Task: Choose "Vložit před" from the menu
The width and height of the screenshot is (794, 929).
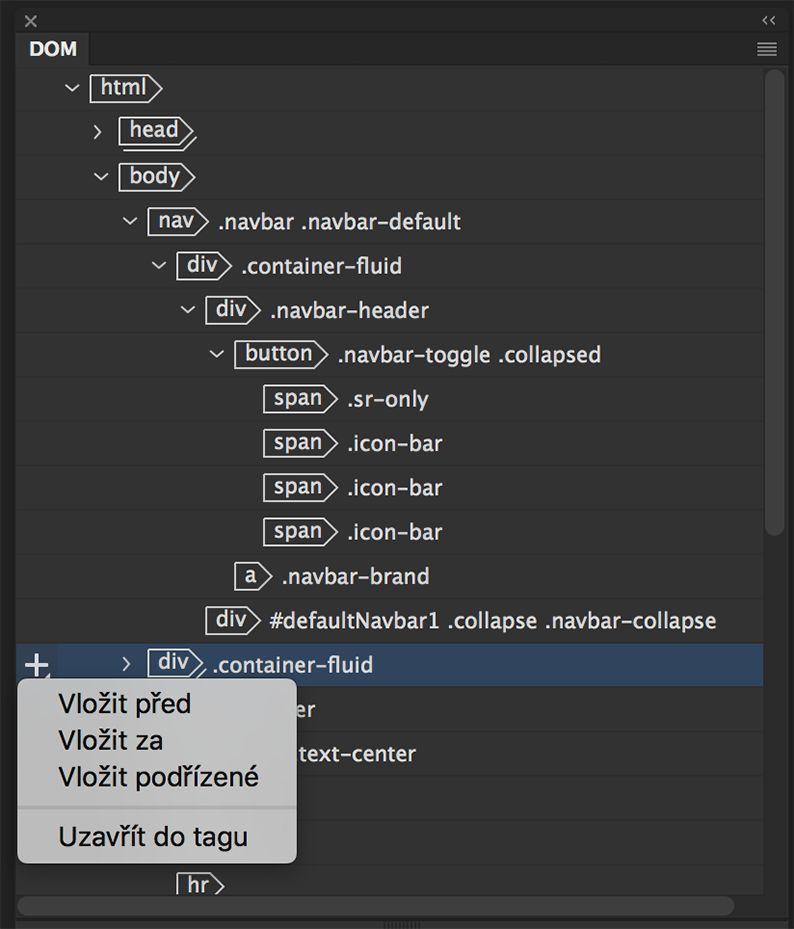Action: point(124,704)
